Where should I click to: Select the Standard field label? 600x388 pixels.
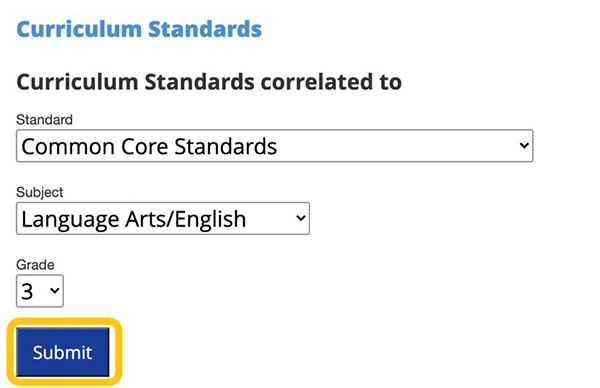pyautogui.click(x=44, y=120)
